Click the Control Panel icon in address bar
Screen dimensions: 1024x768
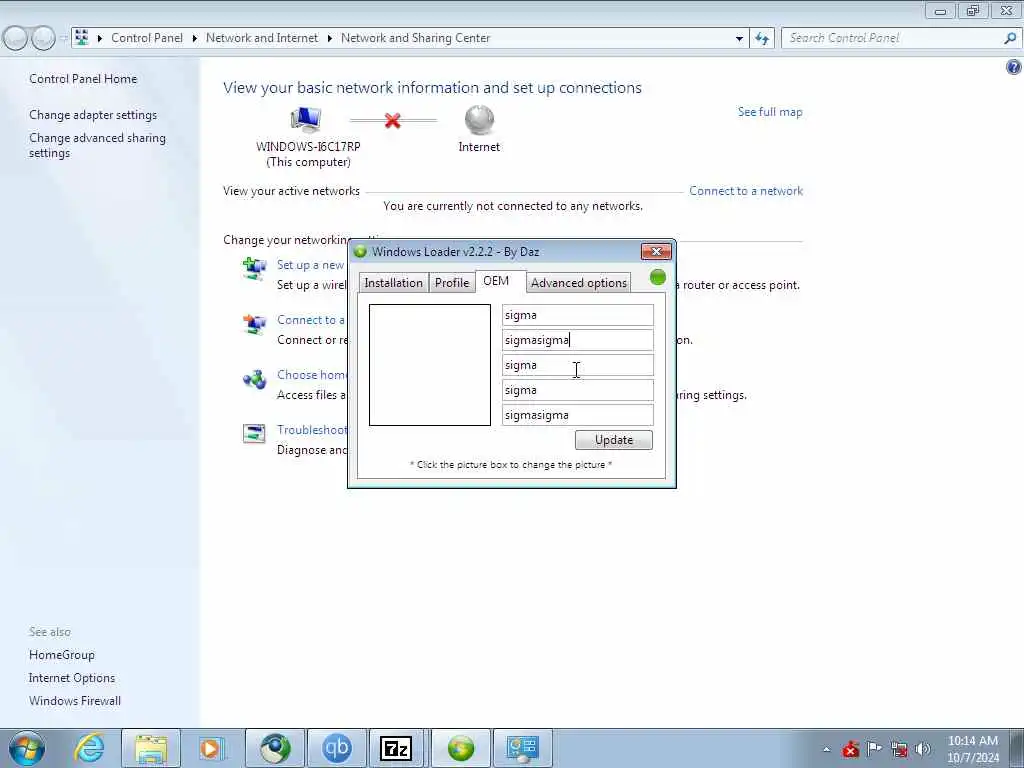point(82,37)
